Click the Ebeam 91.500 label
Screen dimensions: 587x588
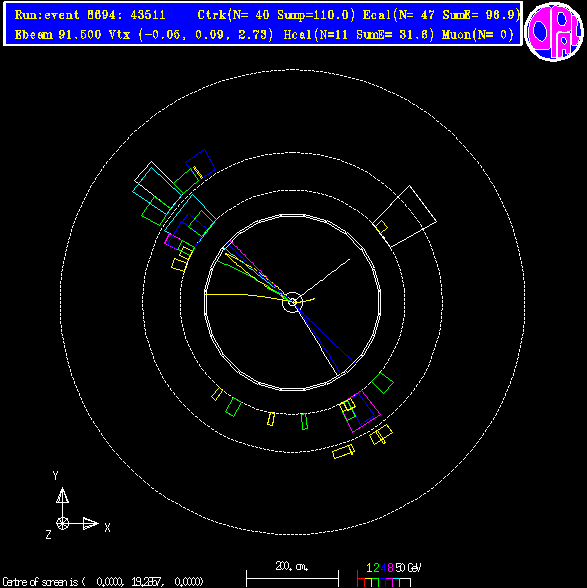(58, 35)
